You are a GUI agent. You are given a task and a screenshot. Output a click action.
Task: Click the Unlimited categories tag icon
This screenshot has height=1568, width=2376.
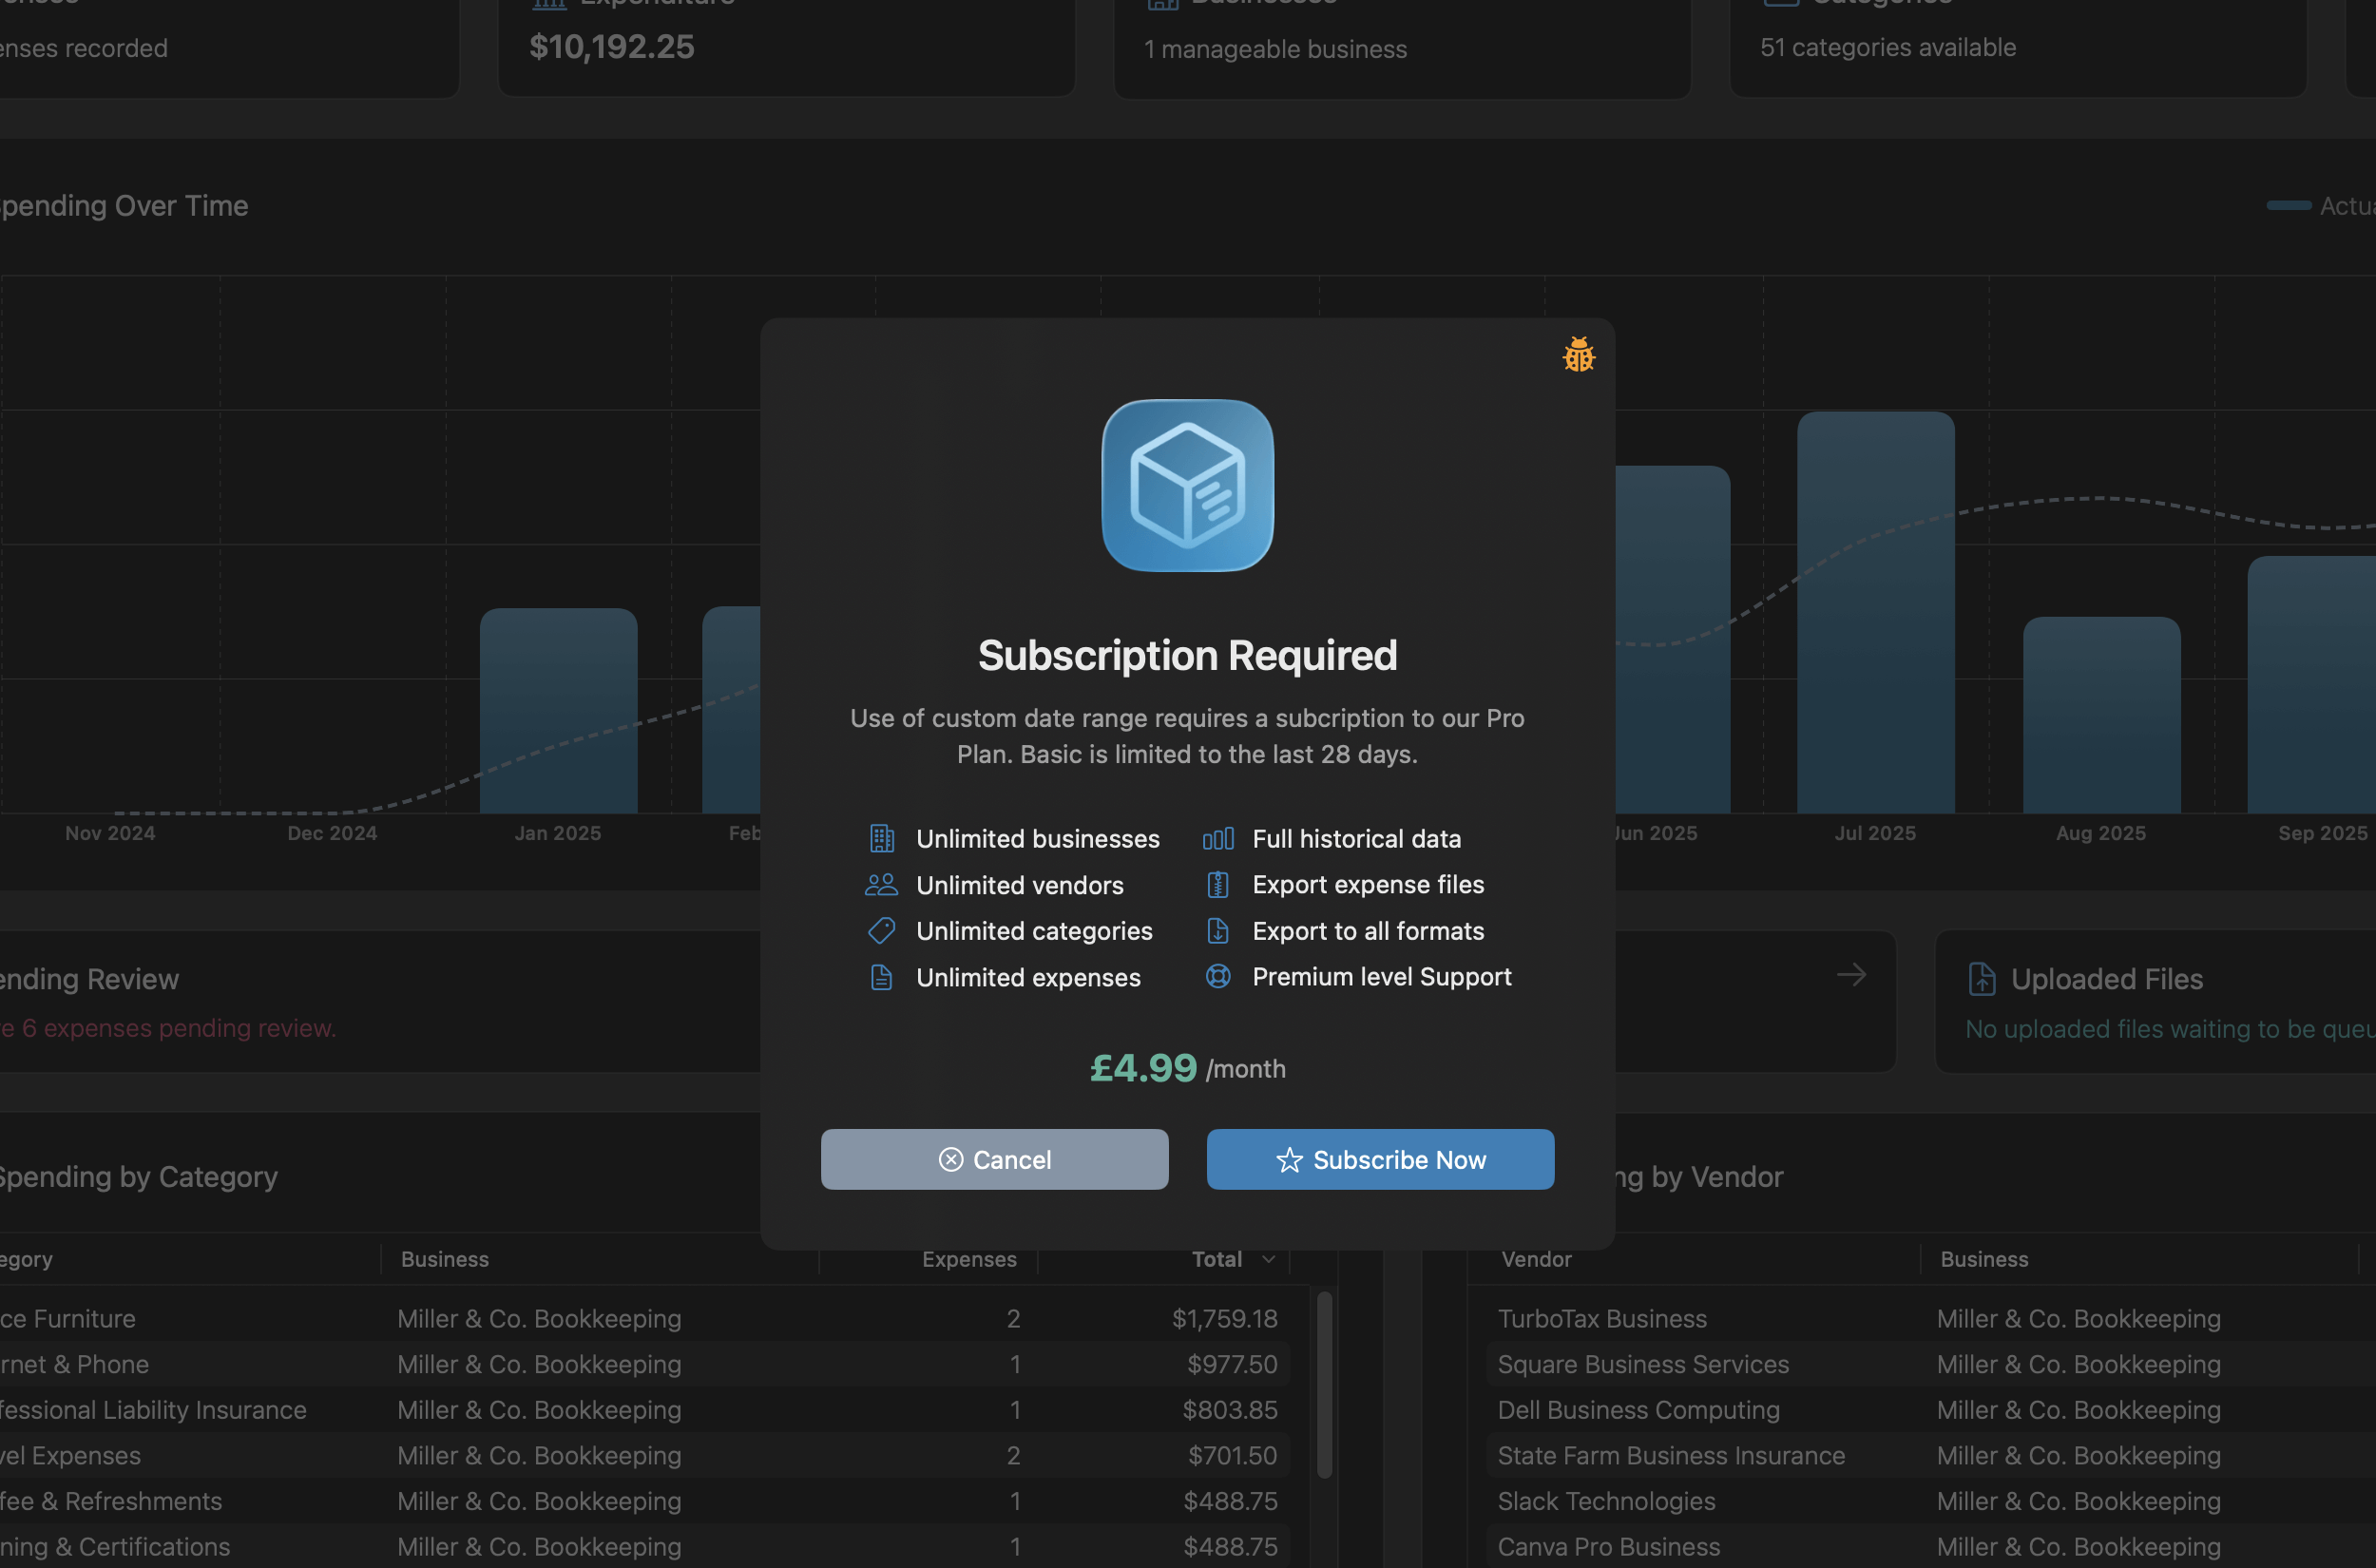tap(881, 931)
